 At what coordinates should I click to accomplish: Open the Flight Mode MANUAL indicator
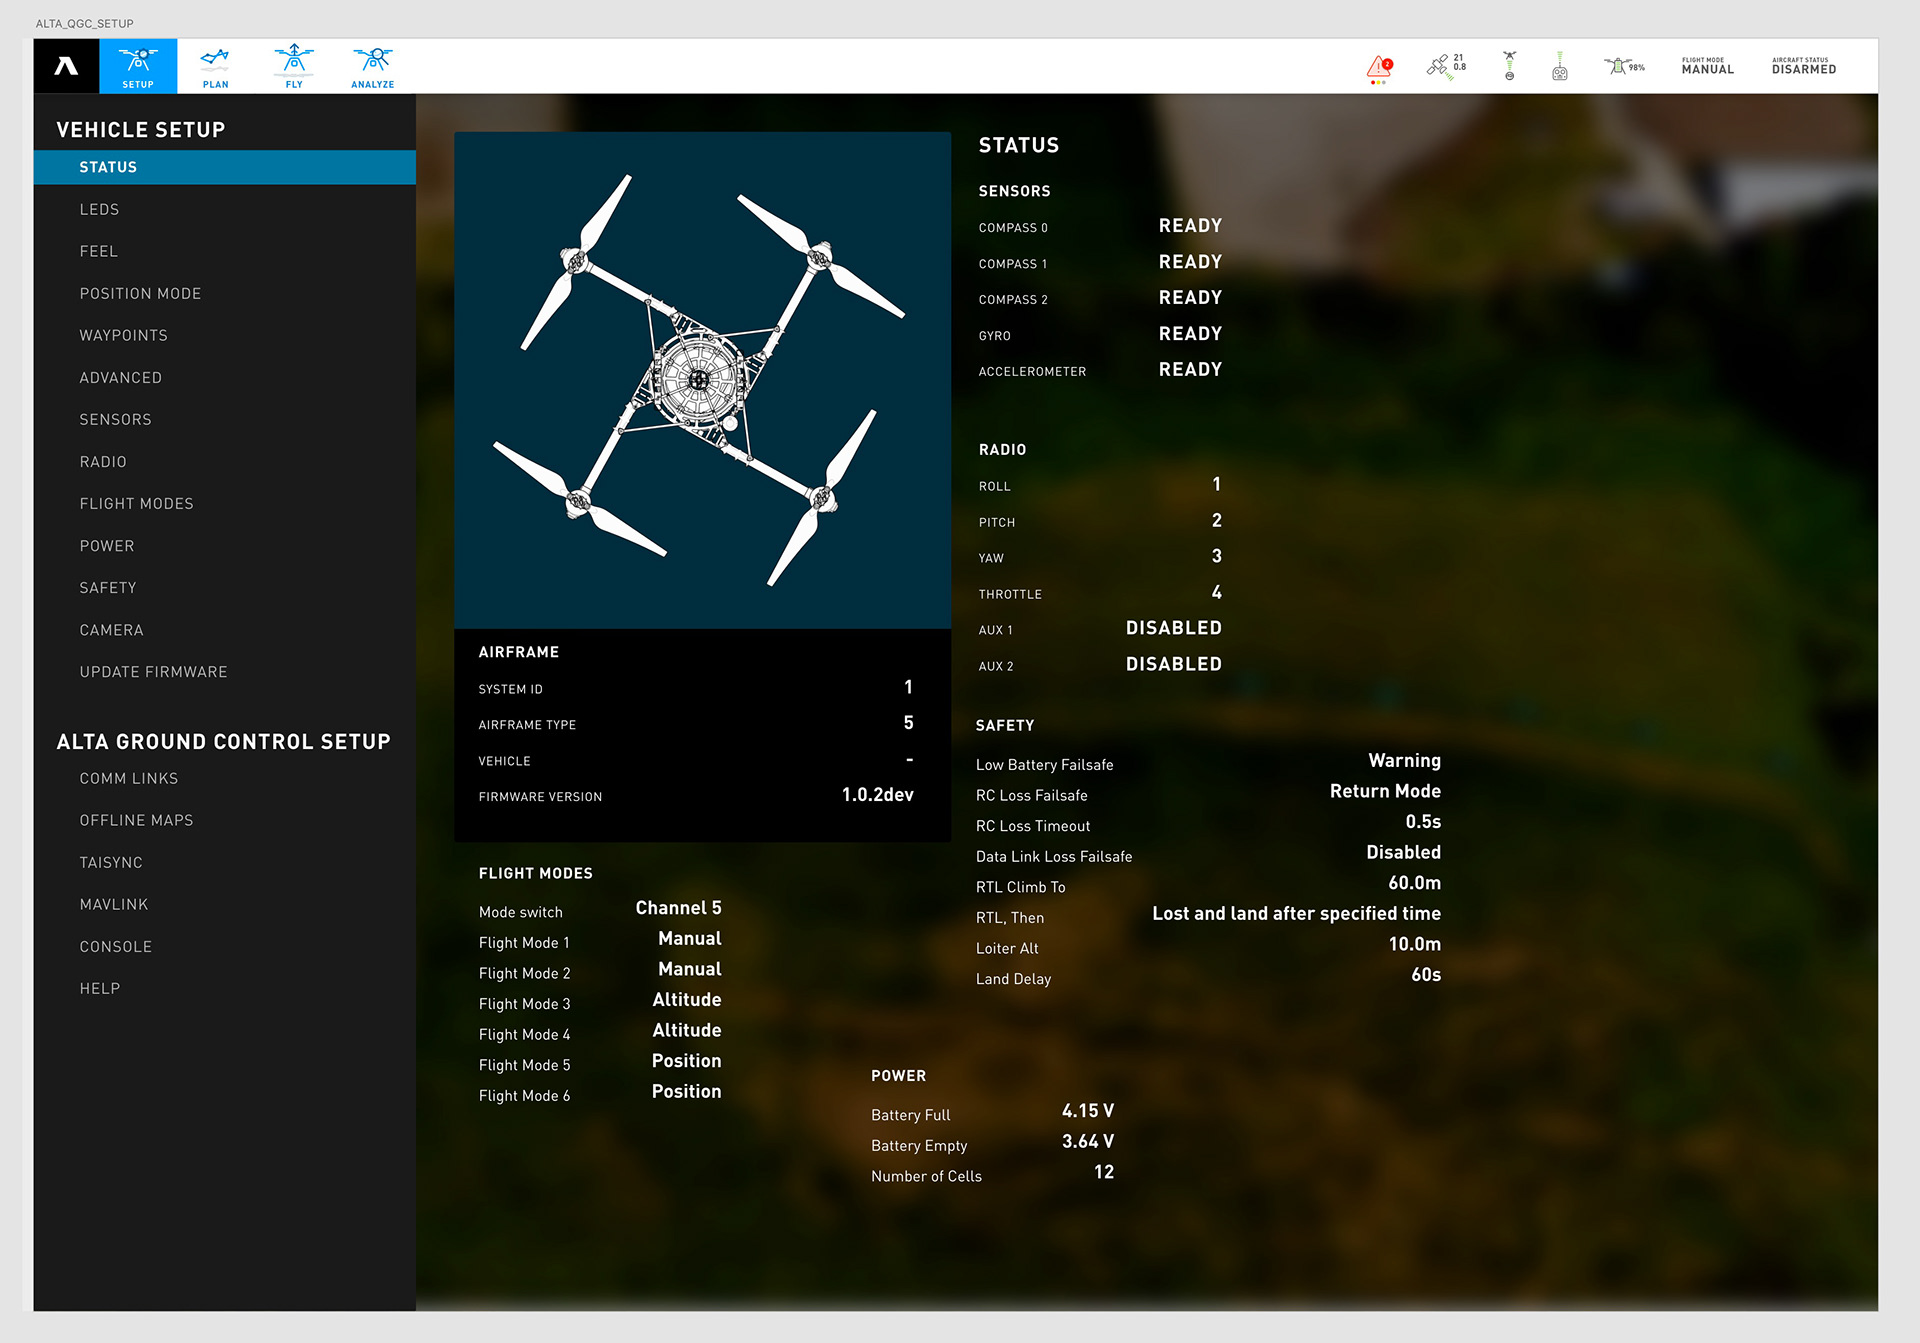coord(1707,66)
